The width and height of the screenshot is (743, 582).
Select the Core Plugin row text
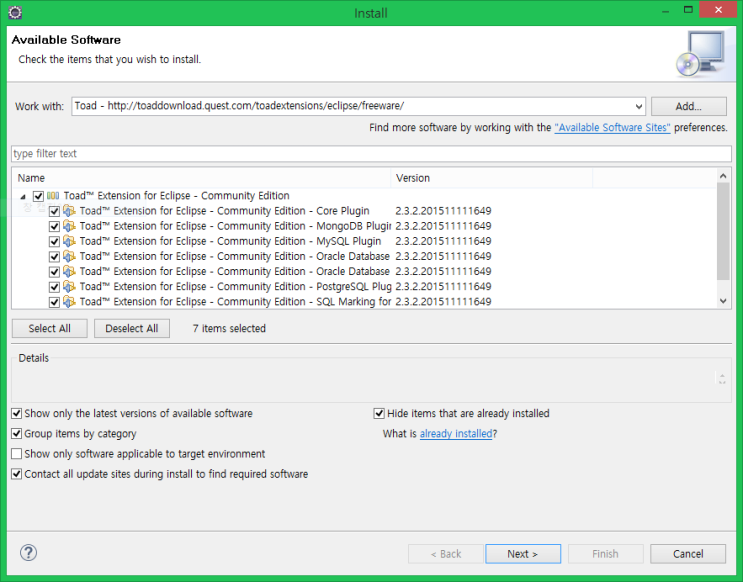224,211
